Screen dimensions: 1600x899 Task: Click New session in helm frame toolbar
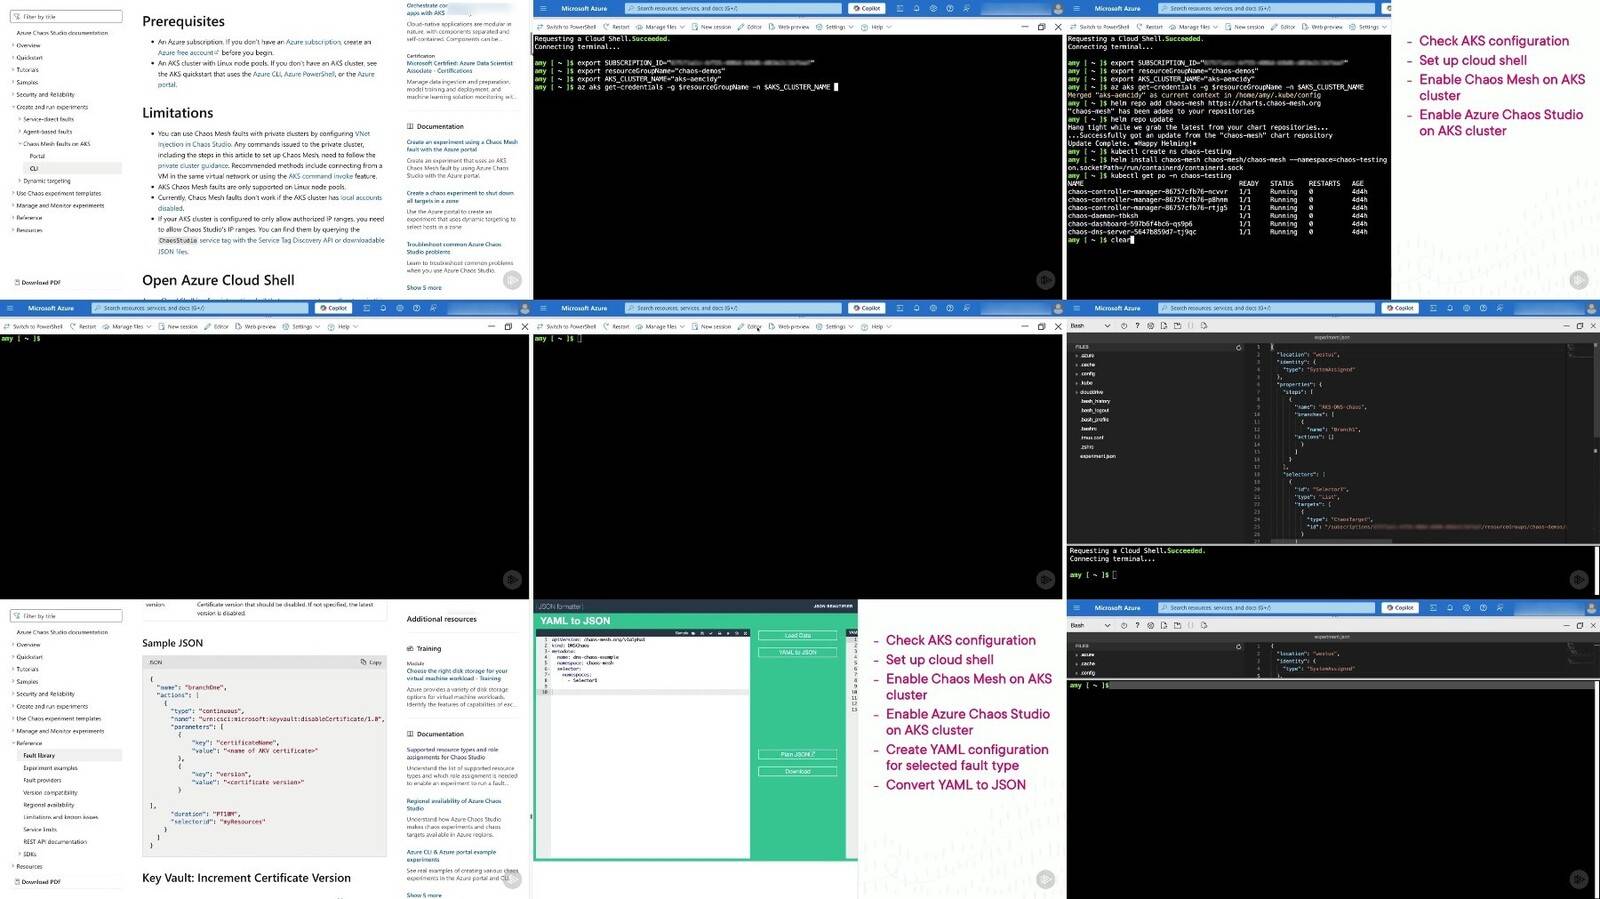click(1245, 27)
